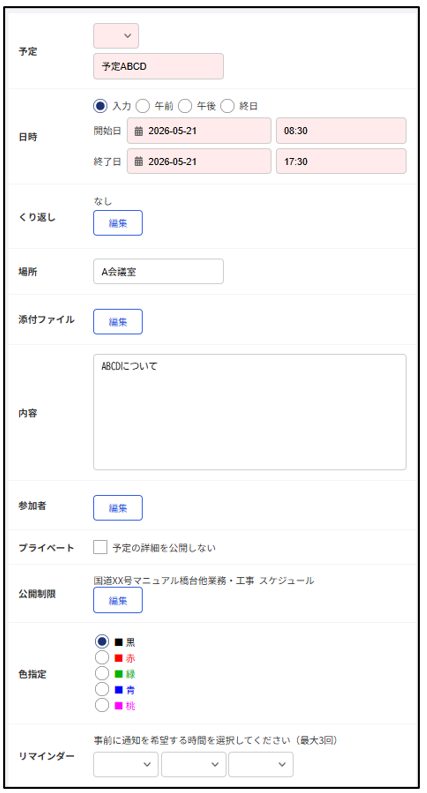Open the third リマインダー dropdown
Image resolution: width=427 pixels, height=793 pixels.
click(x=261, y=764)
